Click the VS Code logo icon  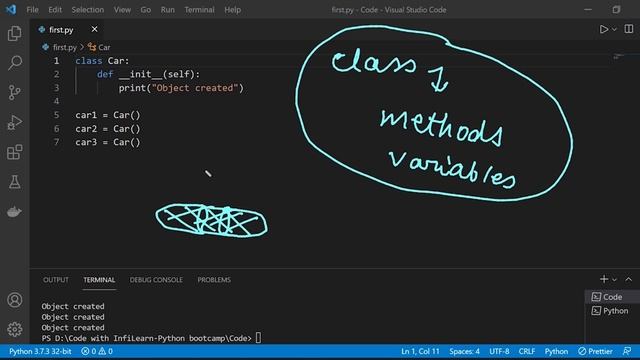pyautogui.click(x=11, y=9)
